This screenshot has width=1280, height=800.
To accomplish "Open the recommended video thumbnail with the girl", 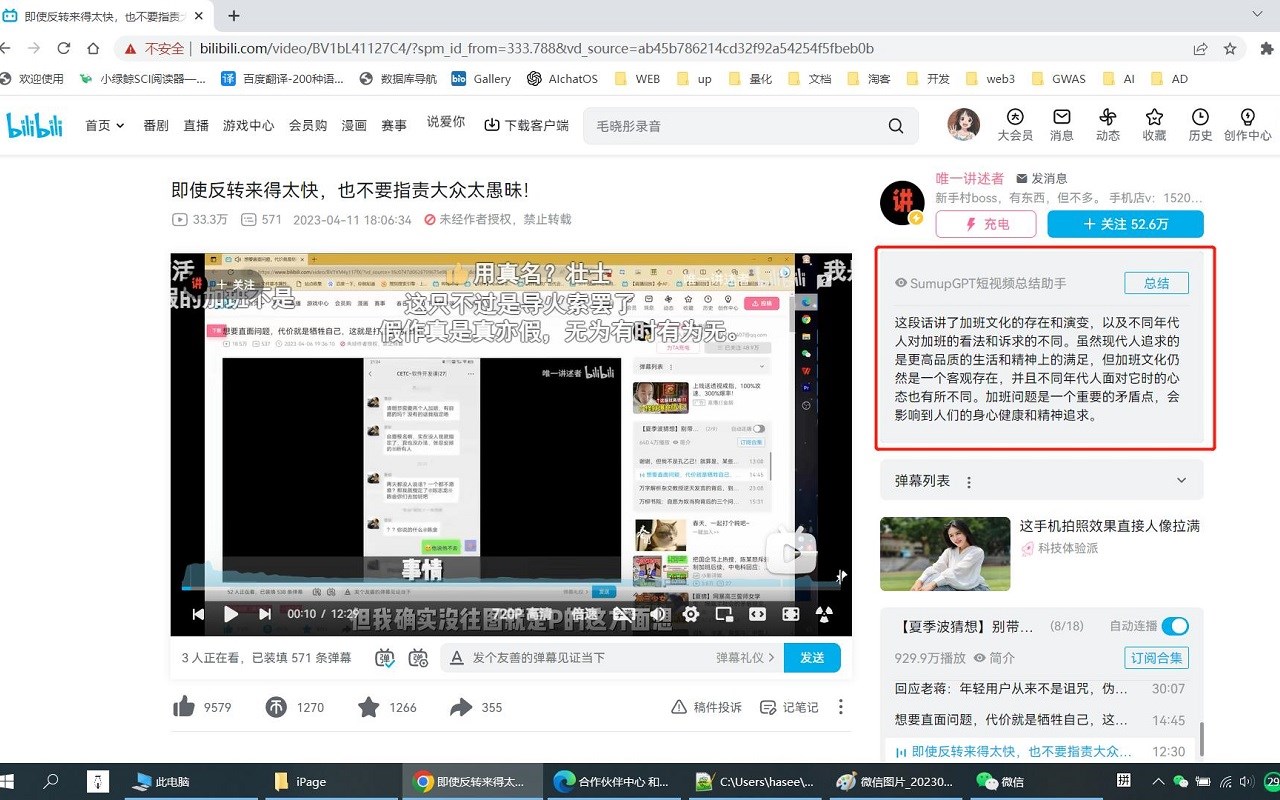I will [x=945, y=554].
